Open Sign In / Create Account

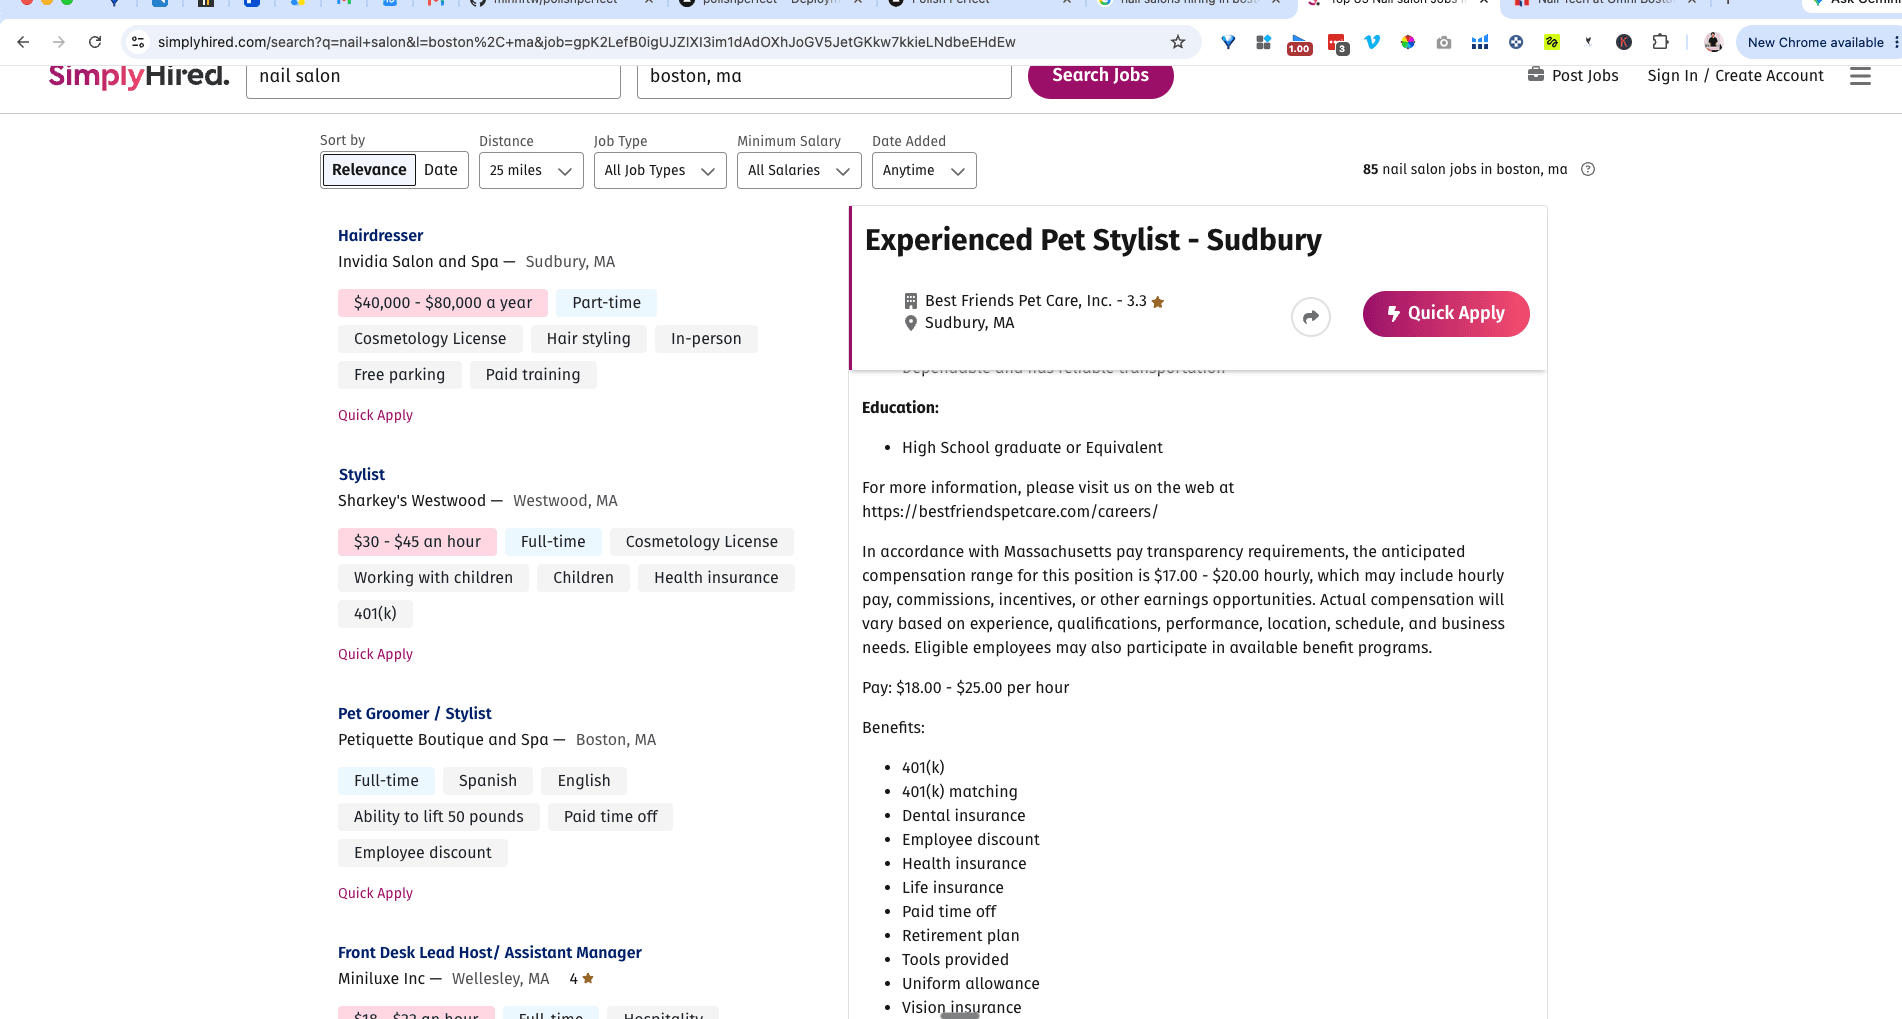[x=1735, y=75]
